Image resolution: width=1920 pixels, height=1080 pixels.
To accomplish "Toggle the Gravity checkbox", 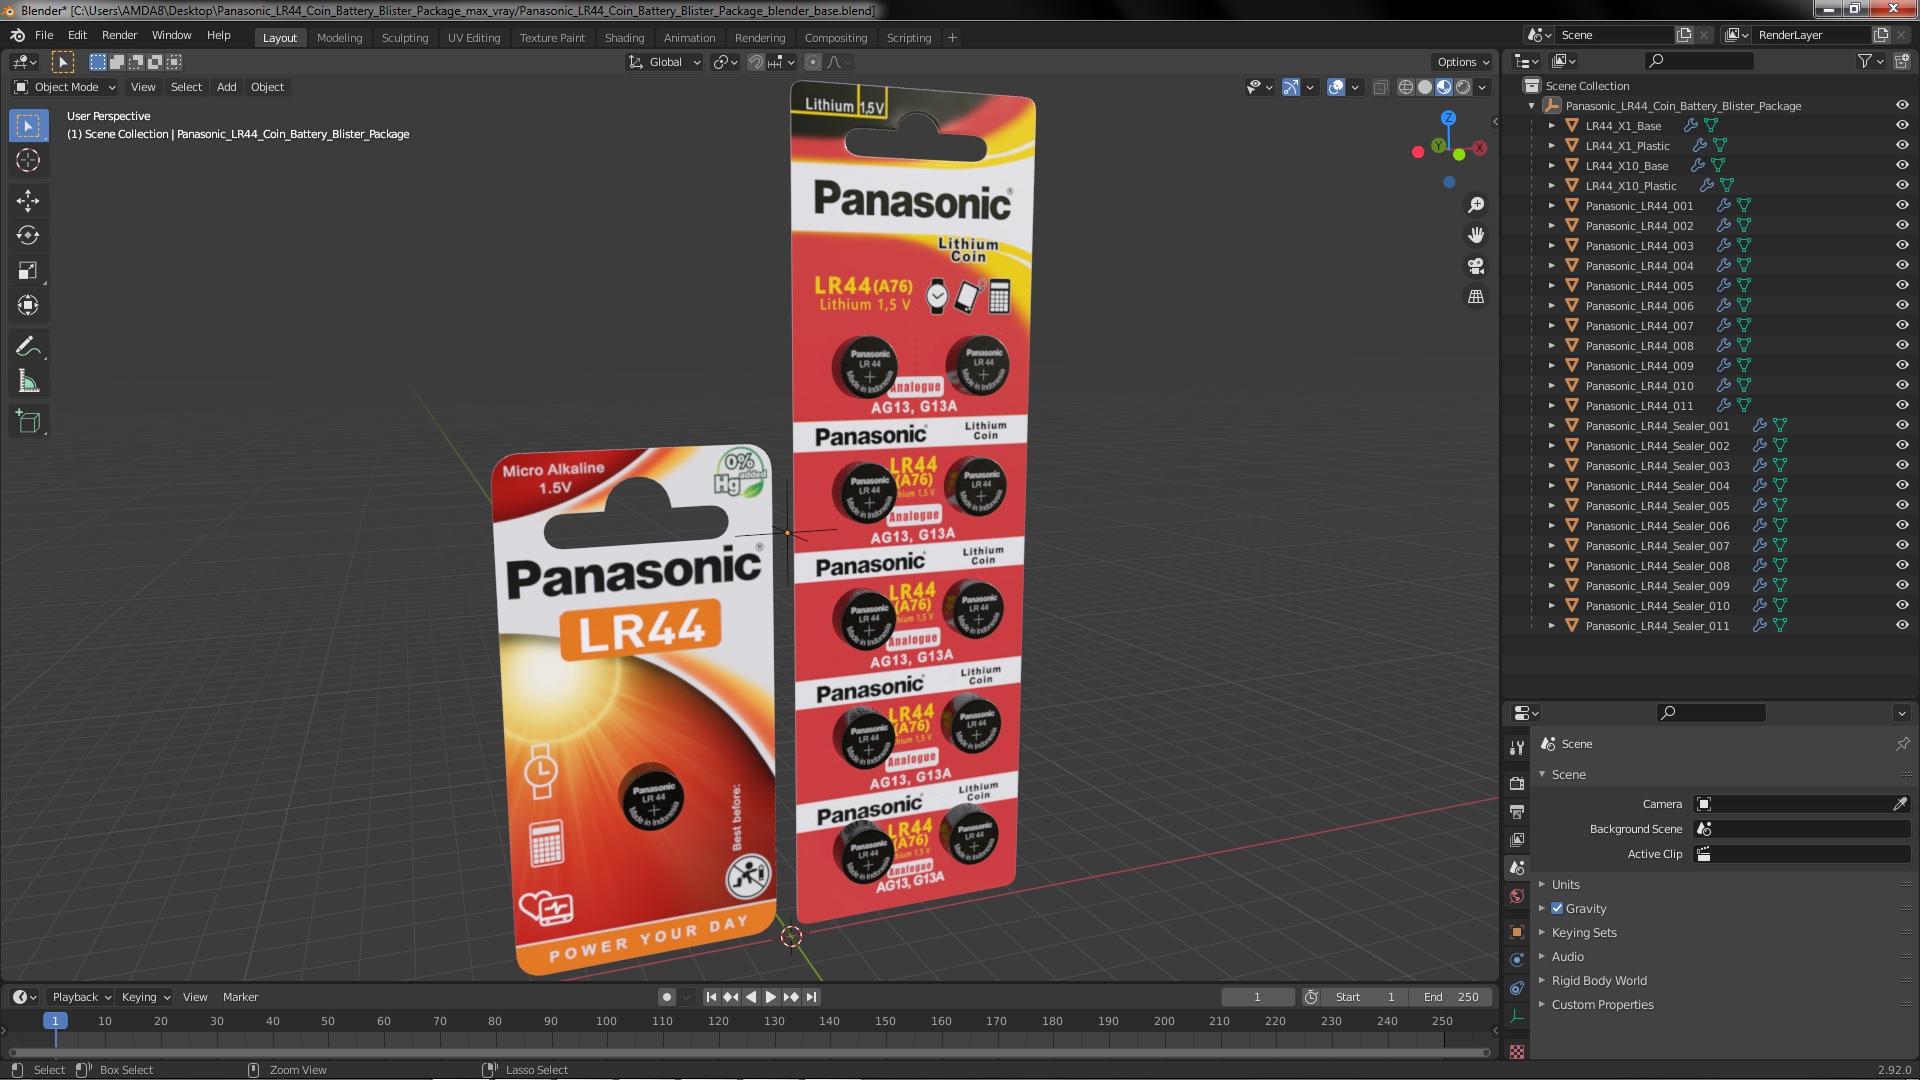I will click(1557, 908).
